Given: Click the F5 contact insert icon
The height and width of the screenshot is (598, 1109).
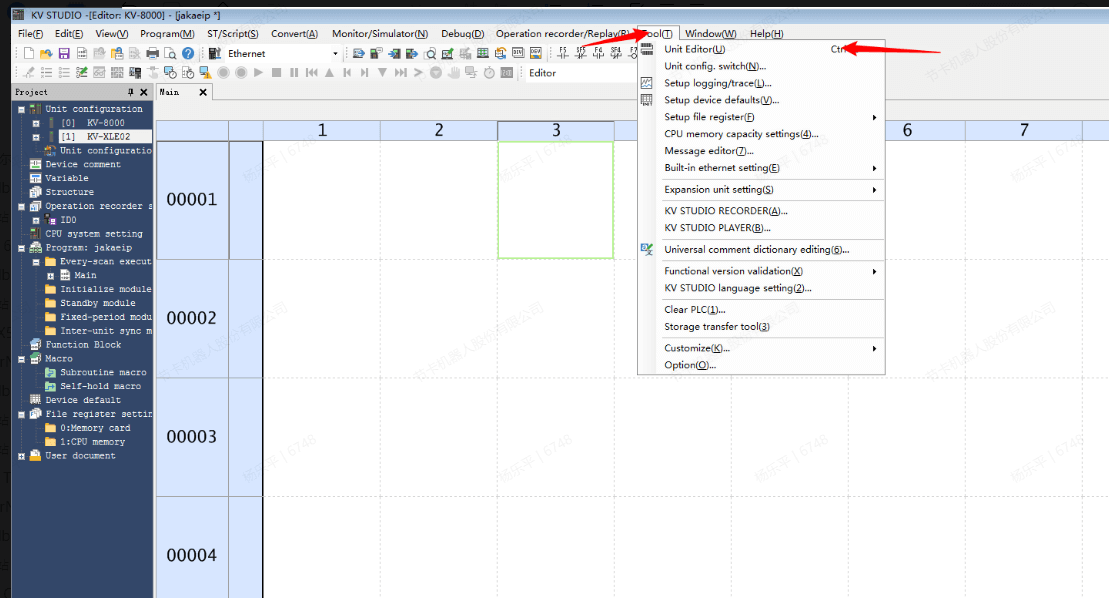Looking at the screenshot, I should click(562, 53).
